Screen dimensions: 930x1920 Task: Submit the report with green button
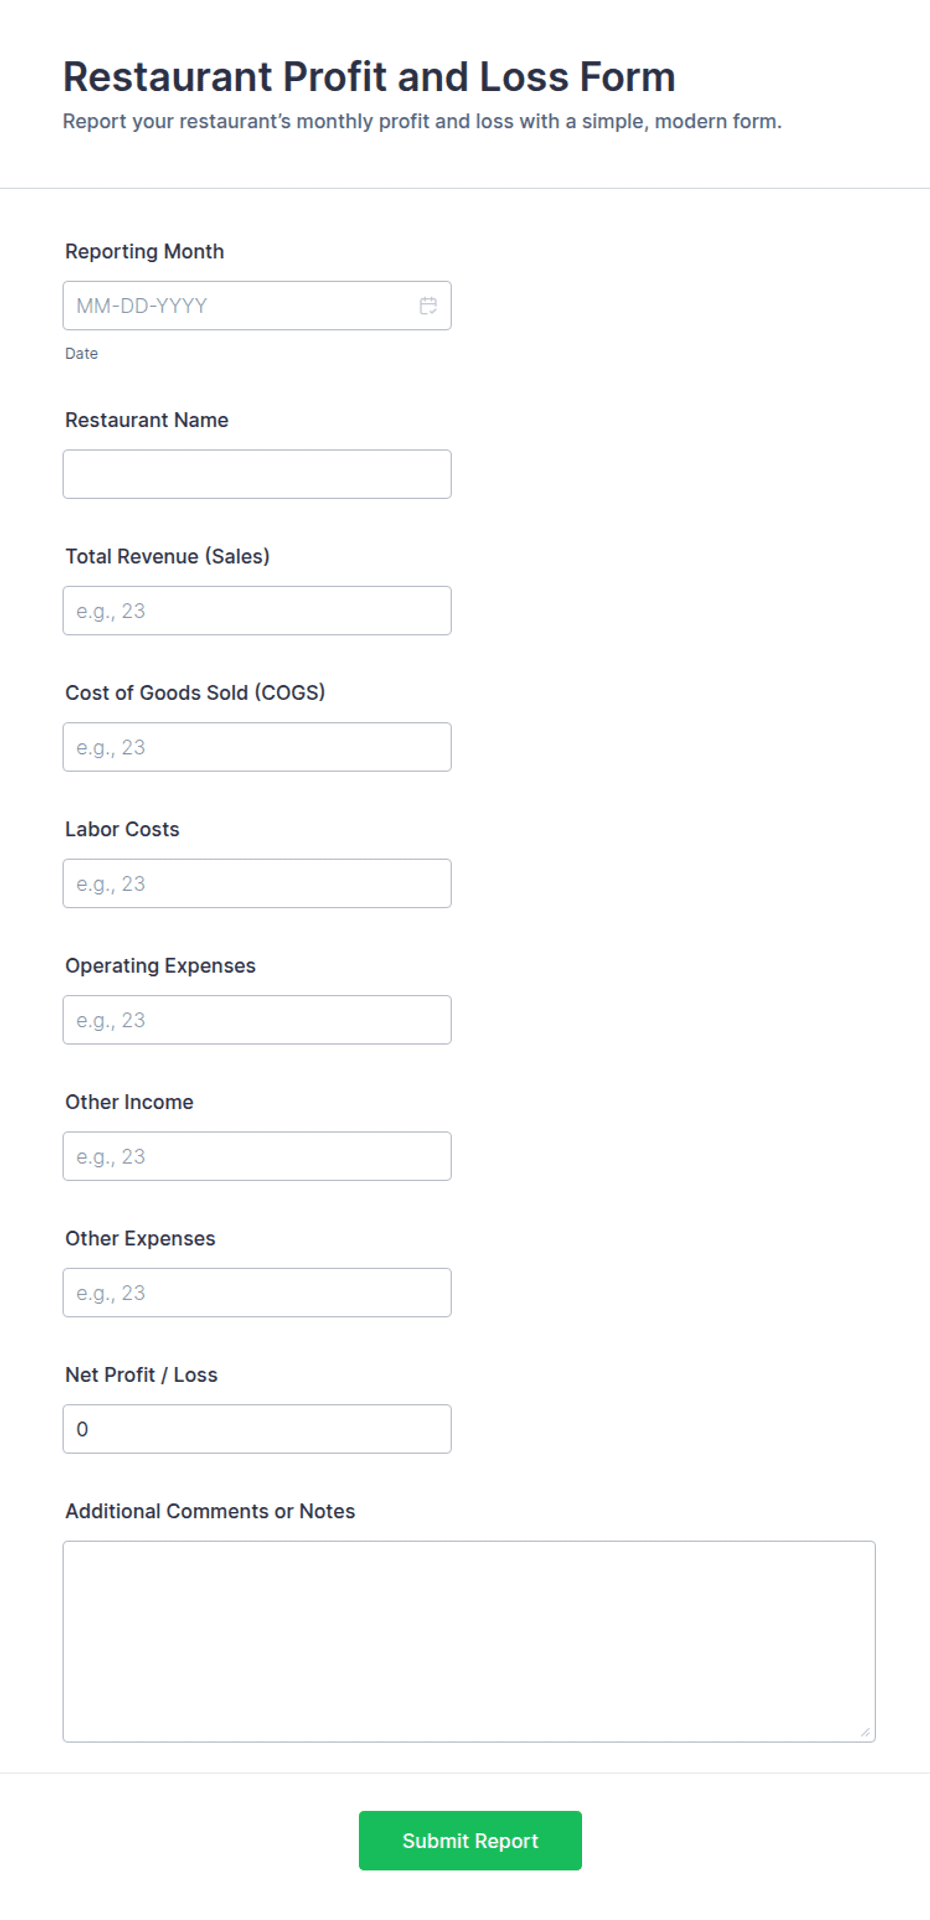coord(470,1841)
